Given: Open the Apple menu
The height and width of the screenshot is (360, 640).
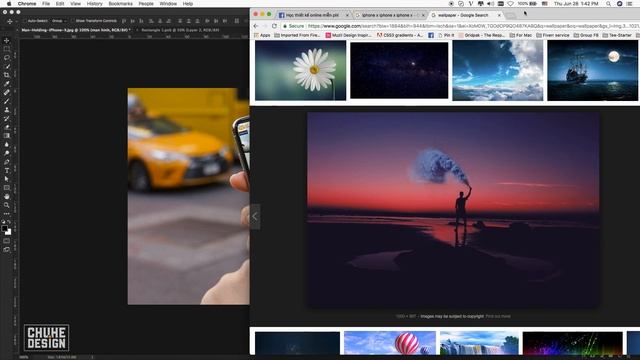Looking at the screenshot, I should (9, 4).
